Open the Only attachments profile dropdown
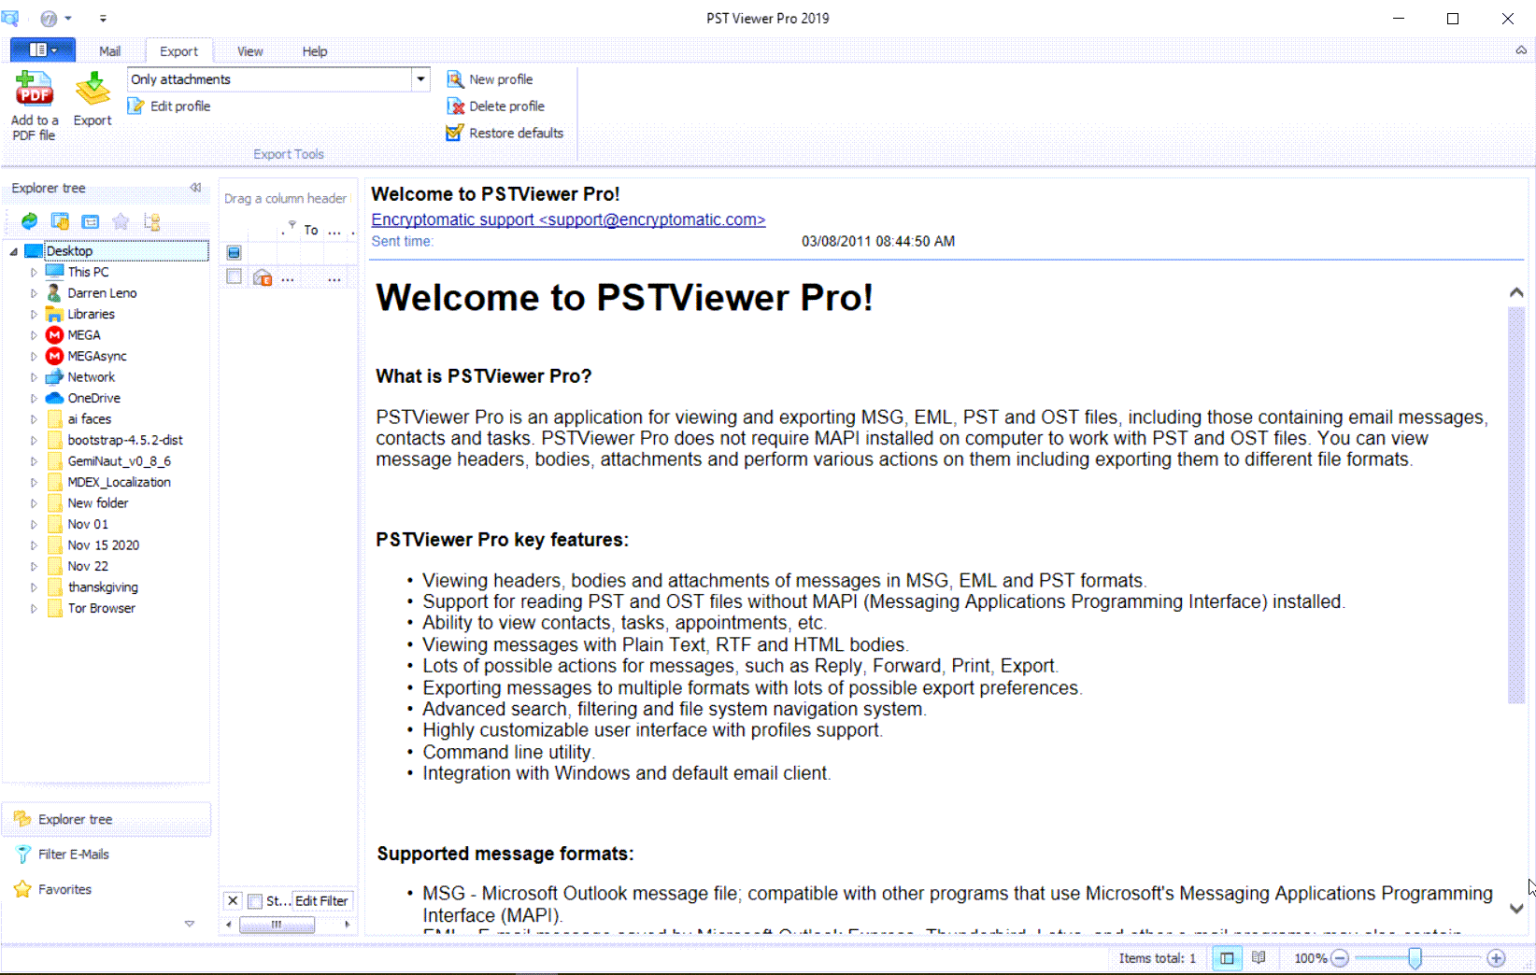This screenshot has width=1536, height=975. coord(420,79)
